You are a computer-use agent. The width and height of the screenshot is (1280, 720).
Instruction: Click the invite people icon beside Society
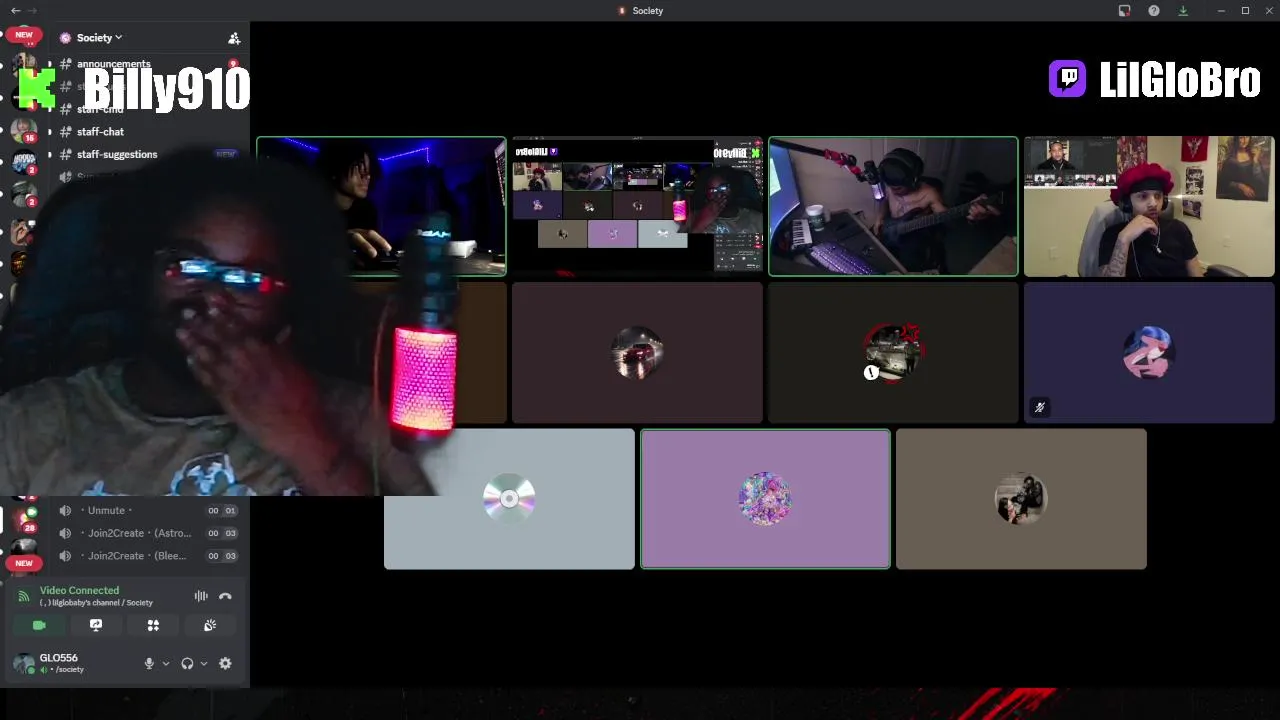click(x=234, y=38)
